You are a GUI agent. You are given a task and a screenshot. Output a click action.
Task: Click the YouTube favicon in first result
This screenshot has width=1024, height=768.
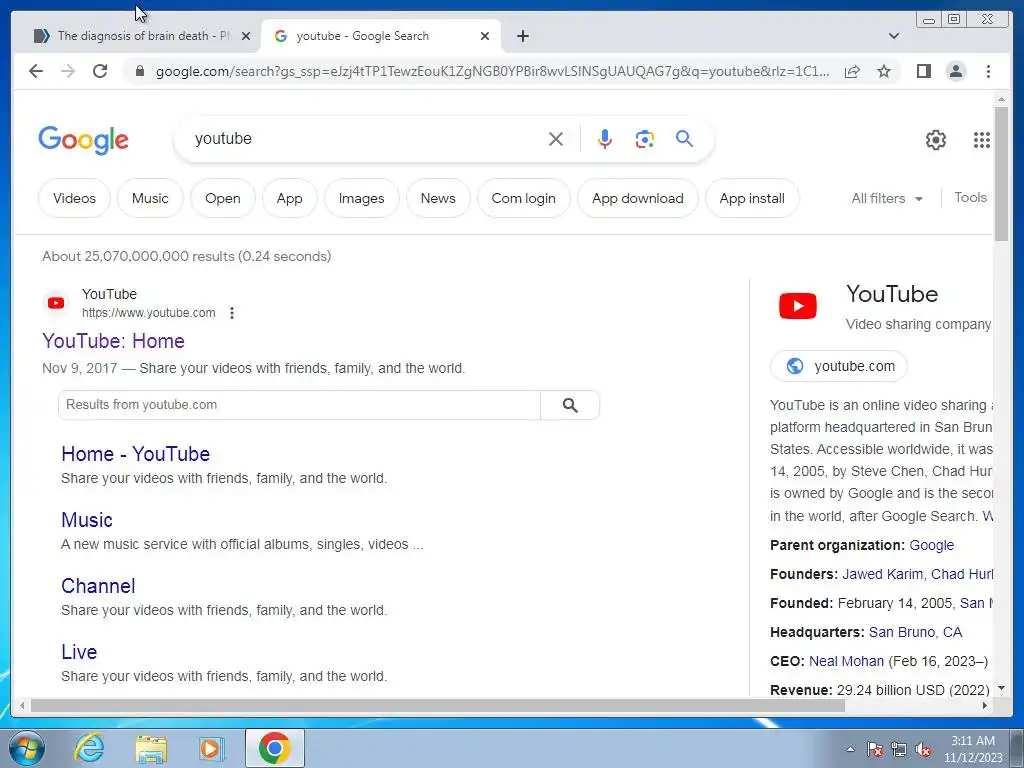tap(56, 303)
